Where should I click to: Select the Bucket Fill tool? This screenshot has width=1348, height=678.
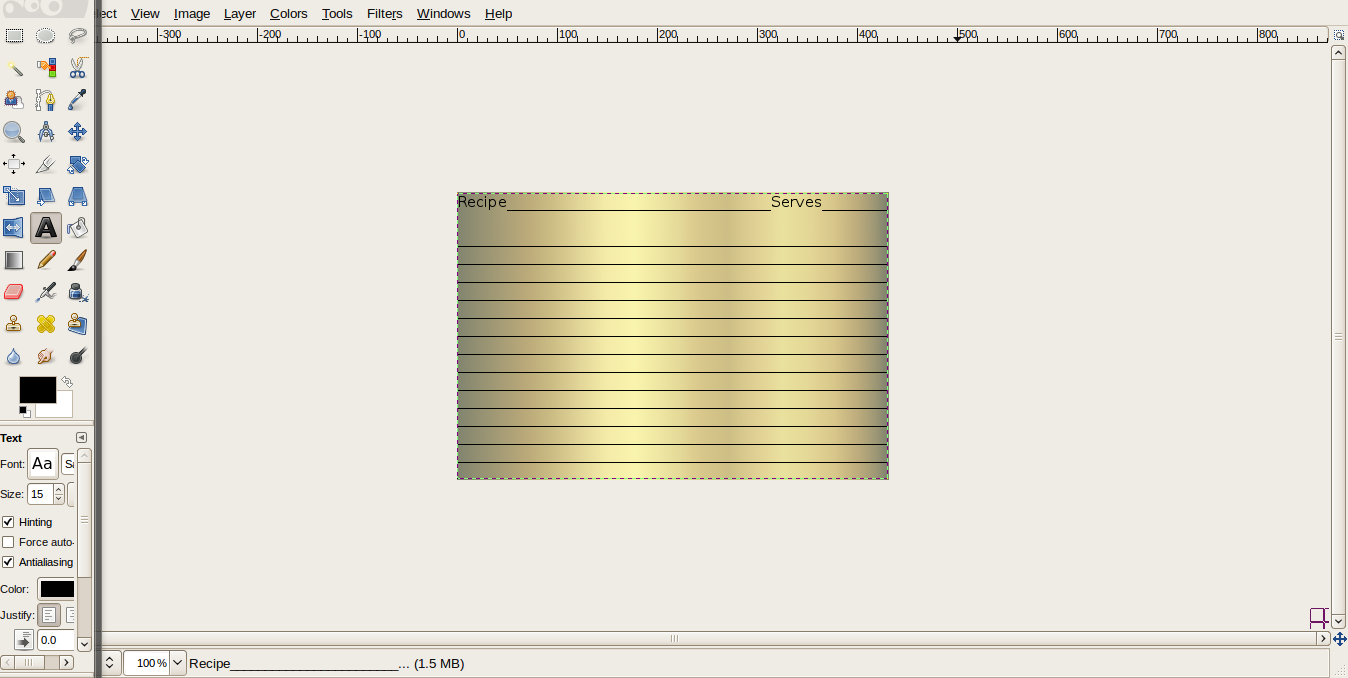coord(77,228)
